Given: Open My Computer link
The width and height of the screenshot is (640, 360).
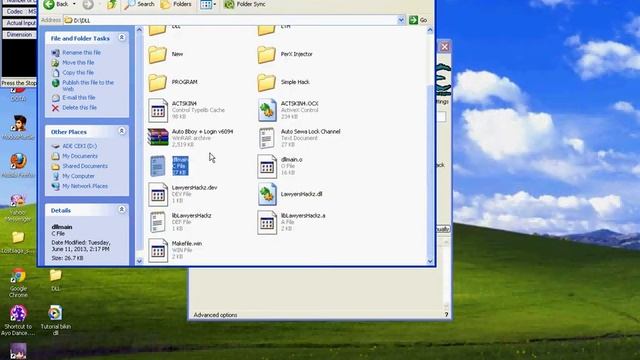Looking at the screenshot, I should coord(78,176).
